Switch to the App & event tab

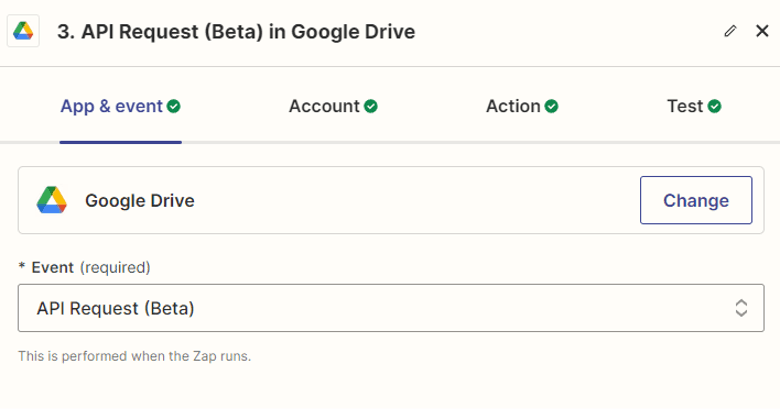click(x=111, y=106)
